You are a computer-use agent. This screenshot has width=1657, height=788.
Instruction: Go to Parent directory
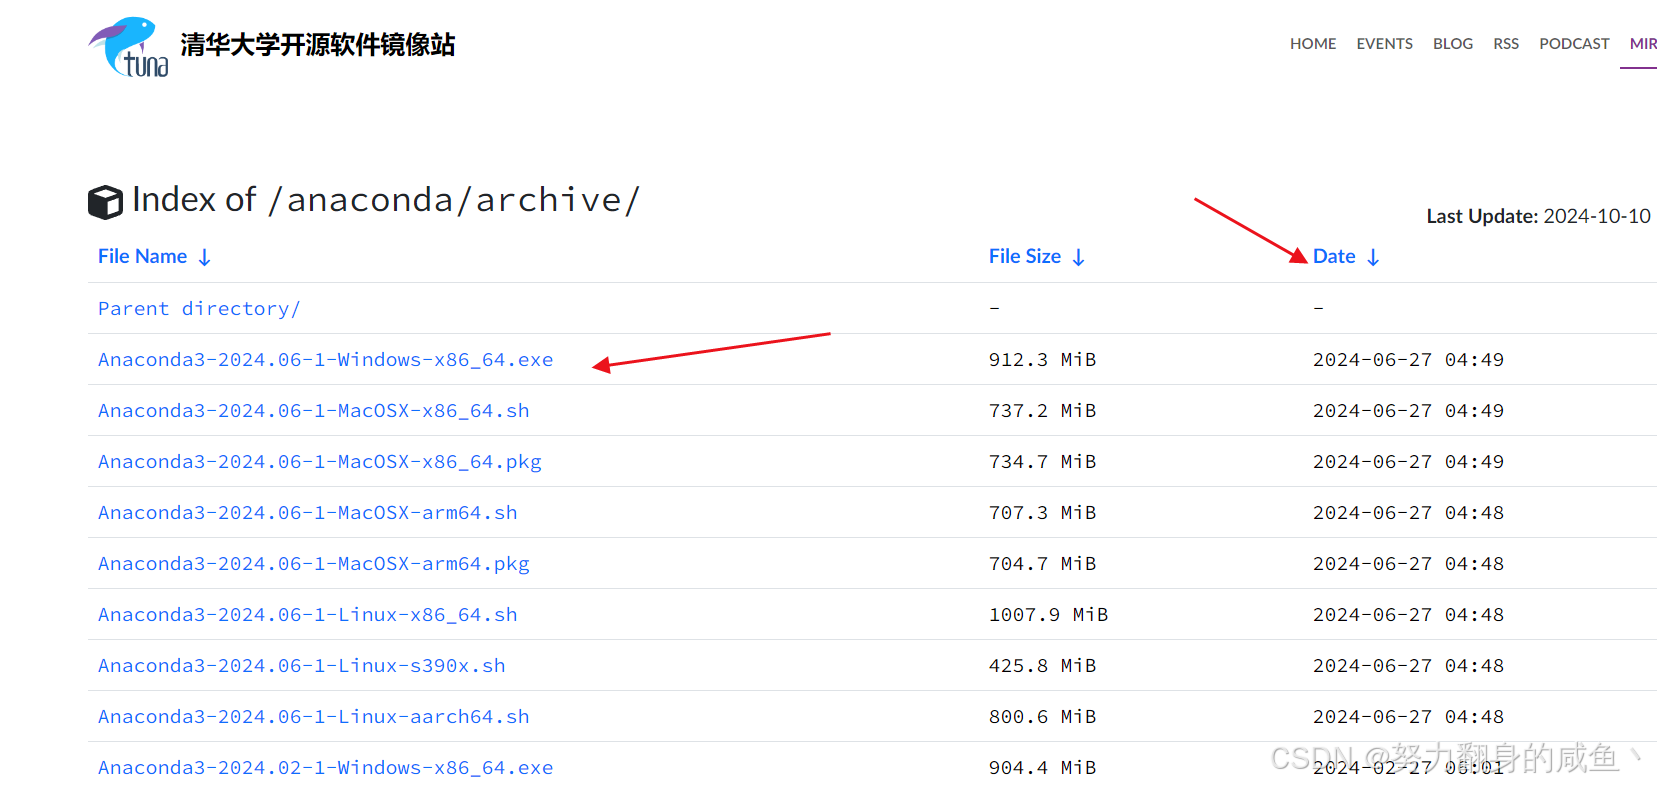pyautogui.click(x=199, y=308)
